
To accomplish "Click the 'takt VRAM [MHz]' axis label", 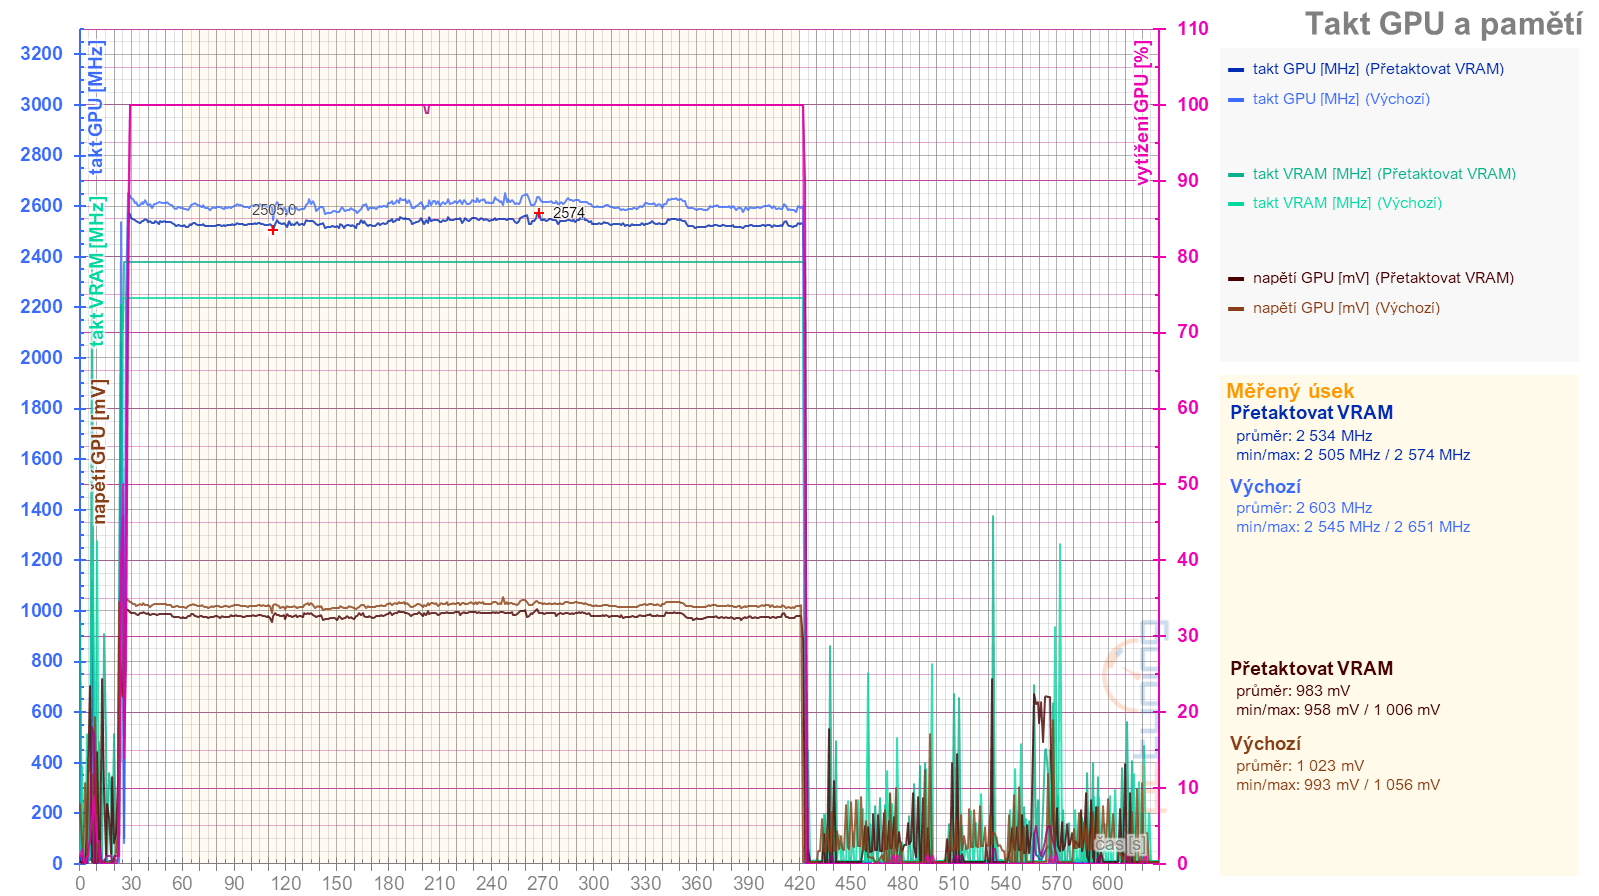I will [x=96, y=271].
